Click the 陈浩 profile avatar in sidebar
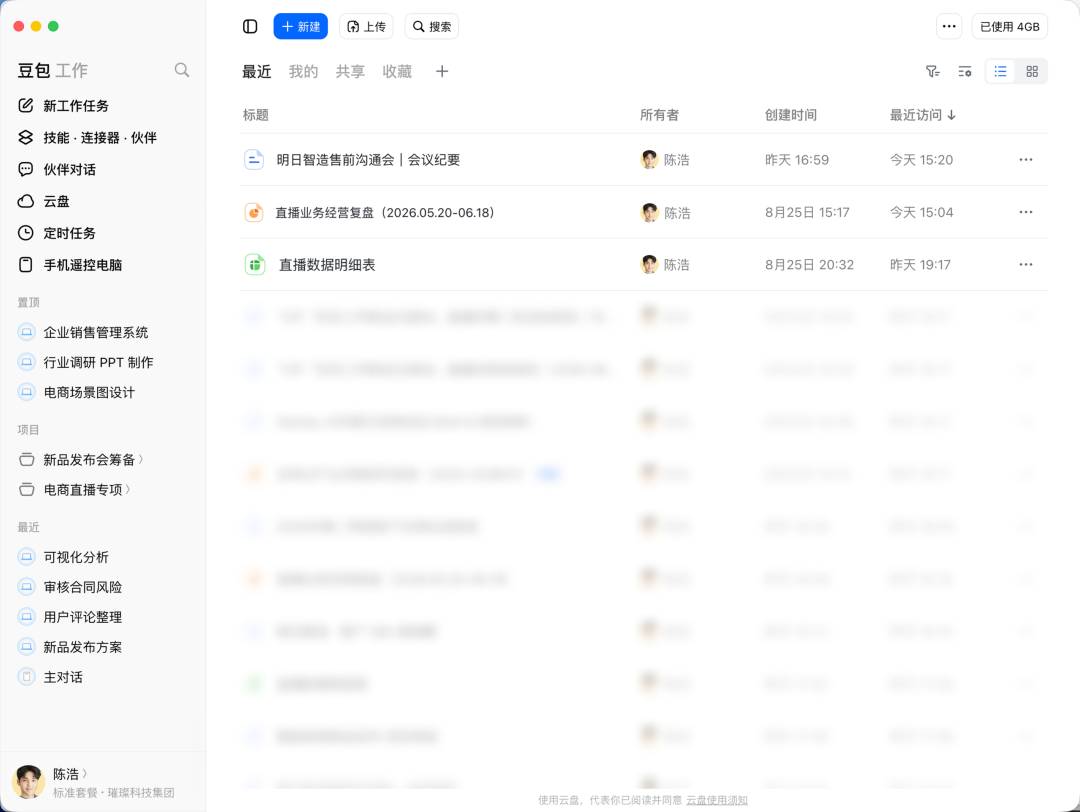This screenshot has width=1080, height=812. click(28, 782)
